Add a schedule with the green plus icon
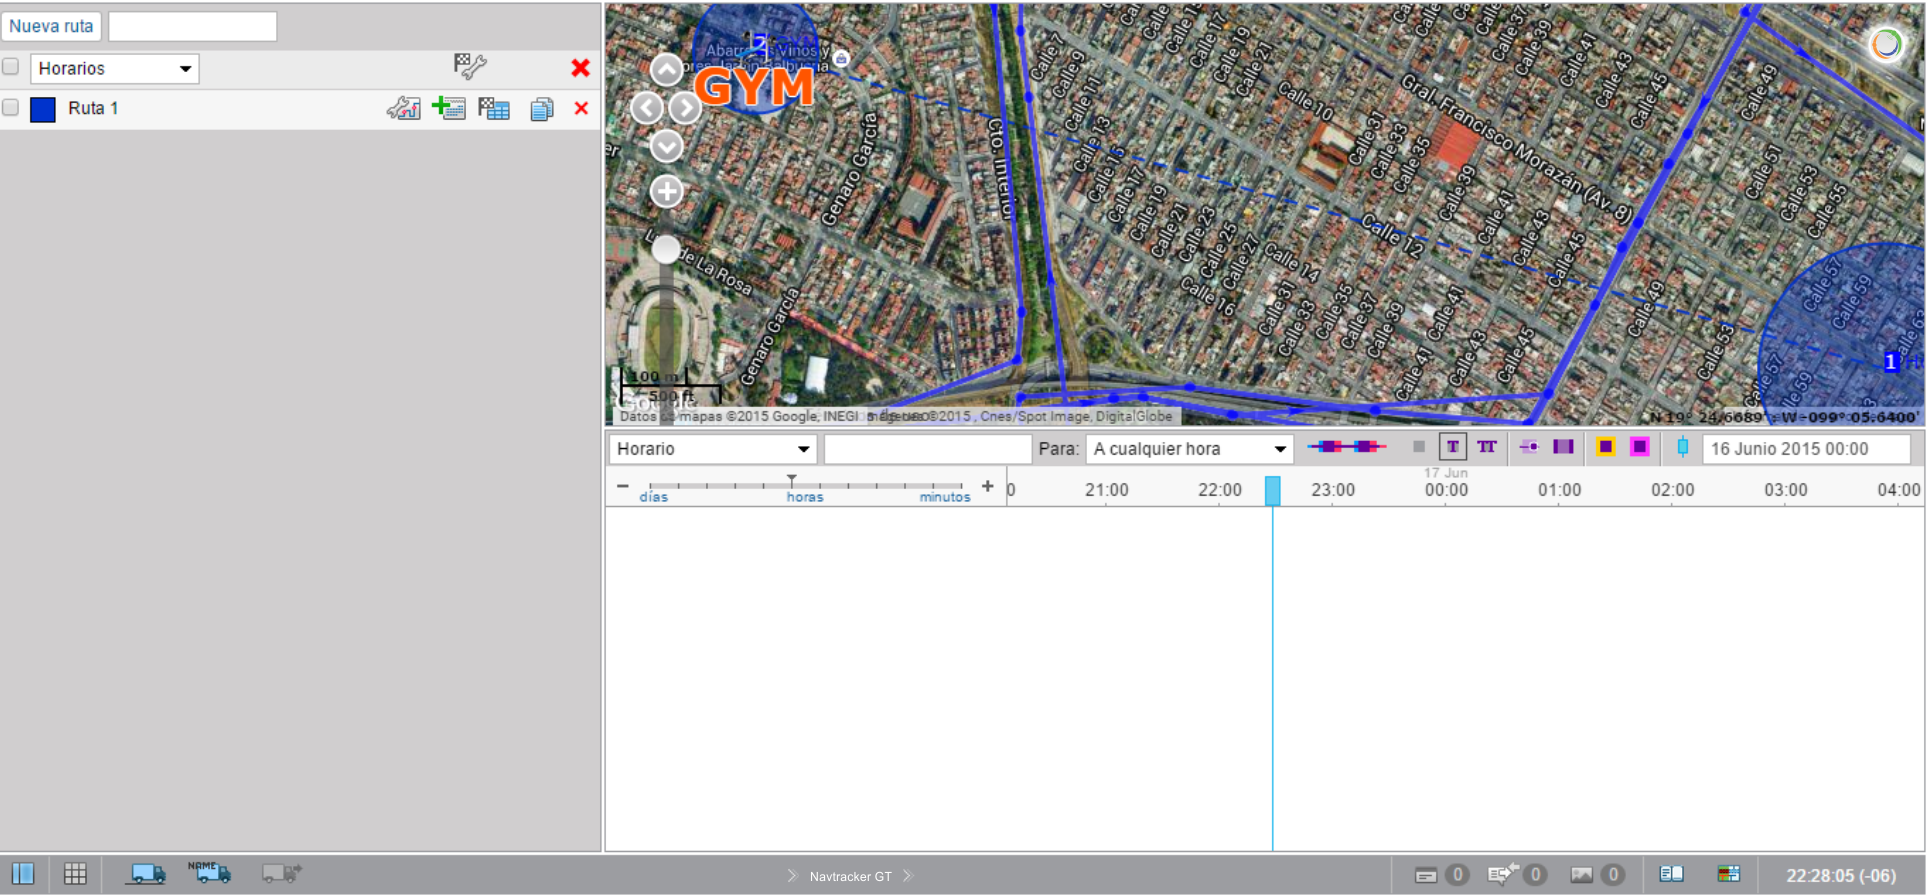Viewport: 1927px width, 896px height. click(x=448, y=108)
